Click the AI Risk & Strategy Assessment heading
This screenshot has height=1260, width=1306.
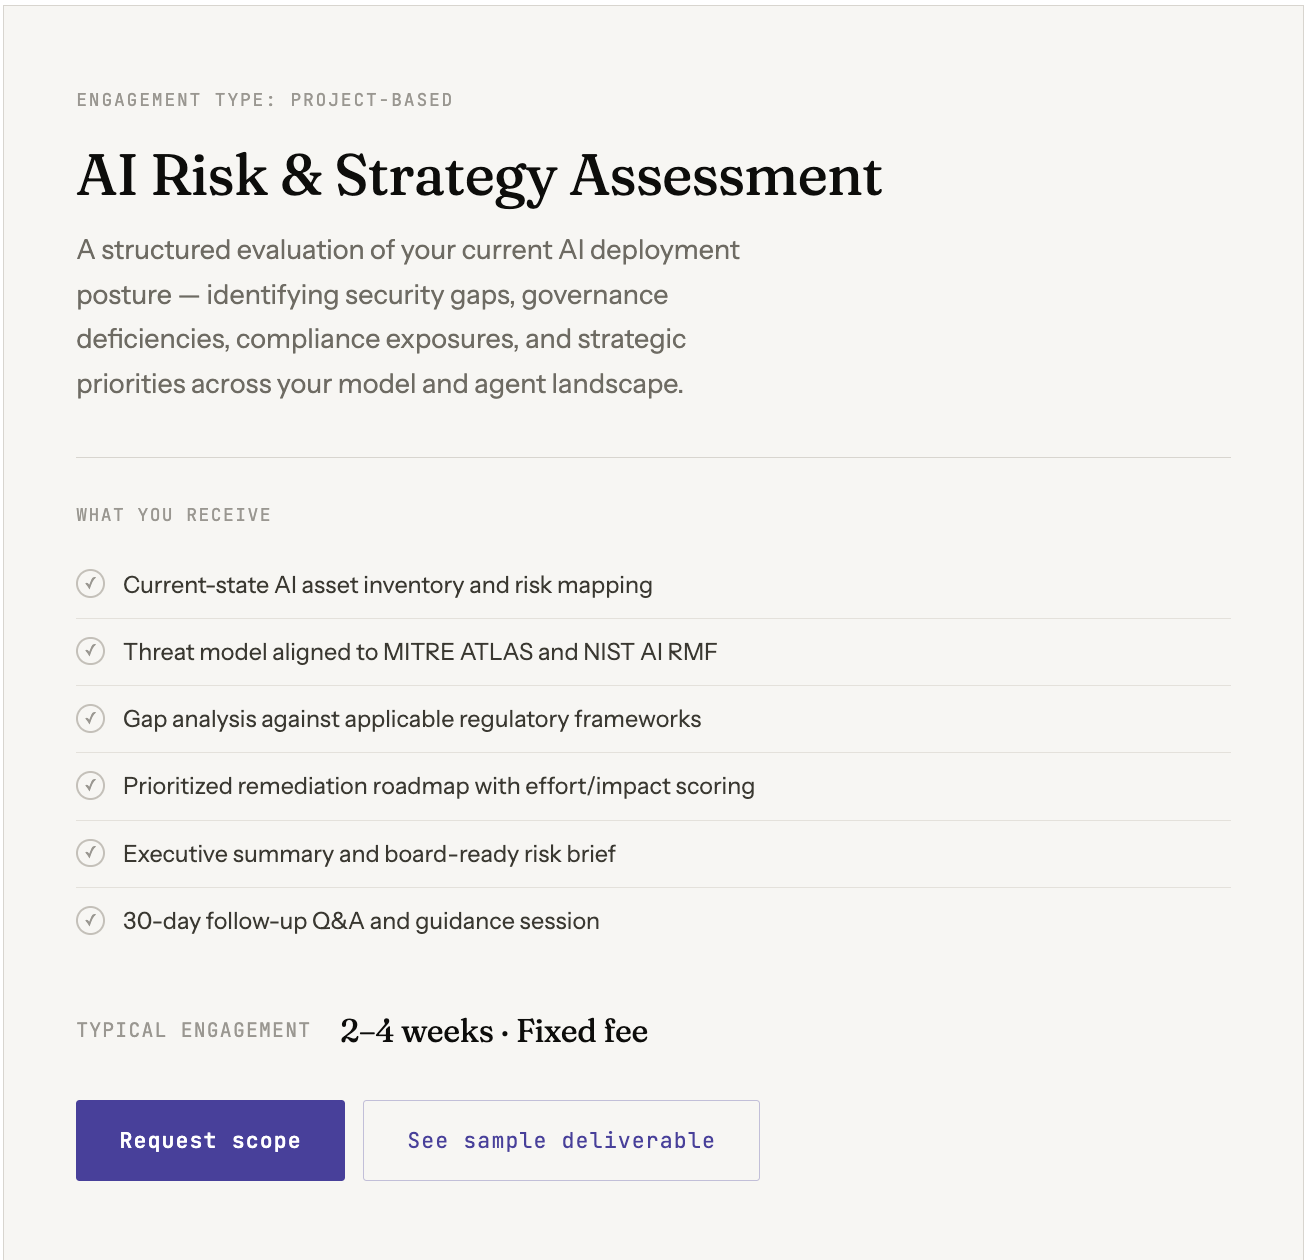point(479,176)
